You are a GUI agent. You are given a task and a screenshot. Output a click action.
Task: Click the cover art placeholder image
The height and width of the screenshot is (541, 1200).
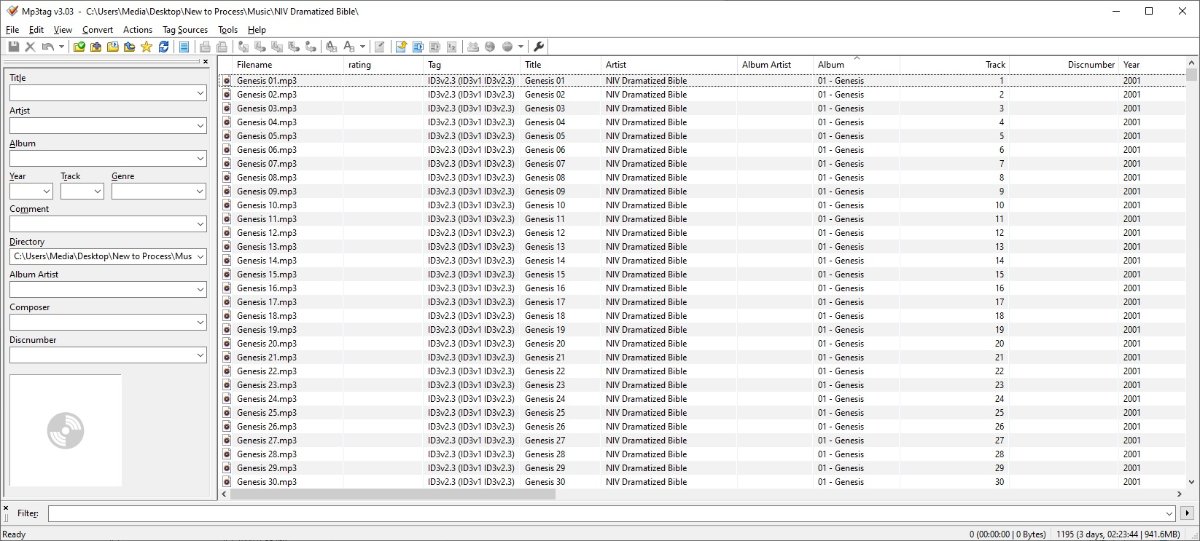point(66,430)
